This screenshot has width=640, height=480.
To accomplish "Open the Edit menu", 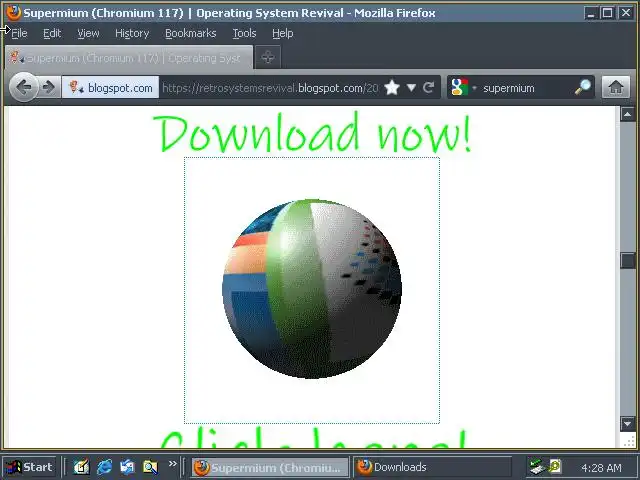I will (52, 33).
